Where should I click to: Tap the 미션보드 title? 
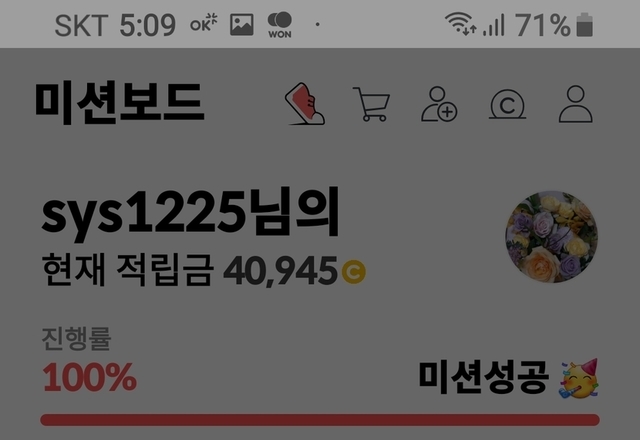click(119, 102)
